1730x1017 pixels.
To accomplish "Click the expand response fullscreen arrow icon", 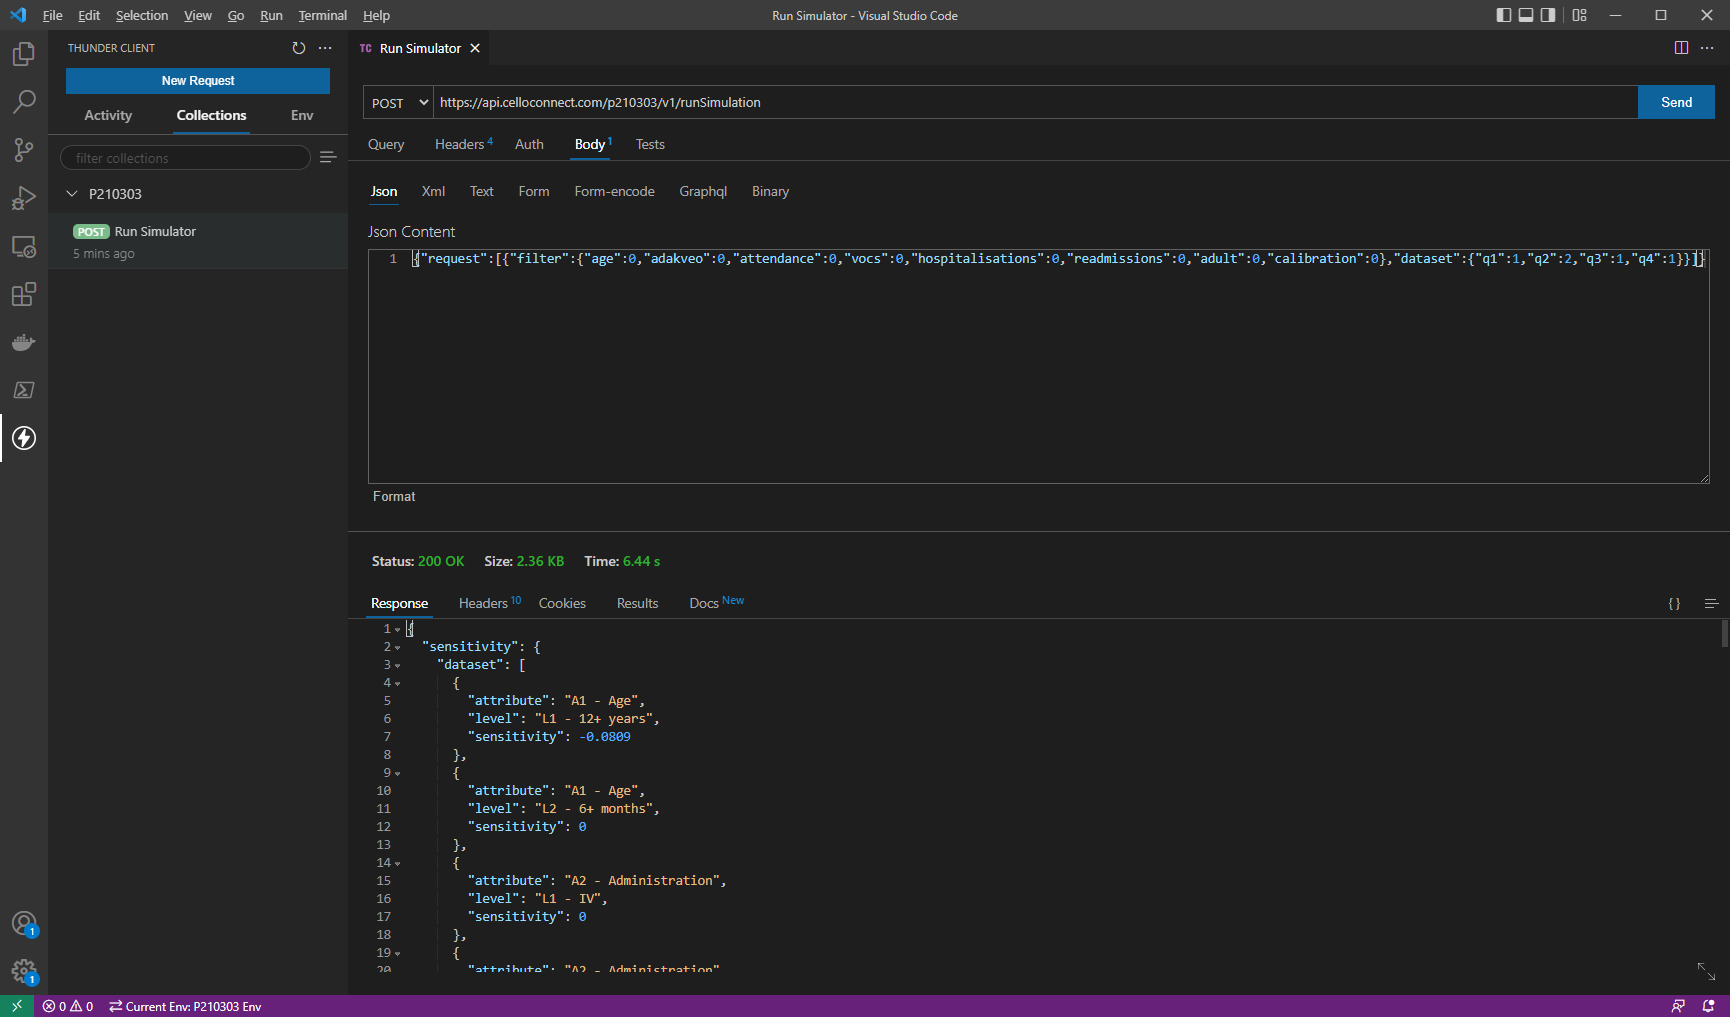I will tap(1706, 971).
